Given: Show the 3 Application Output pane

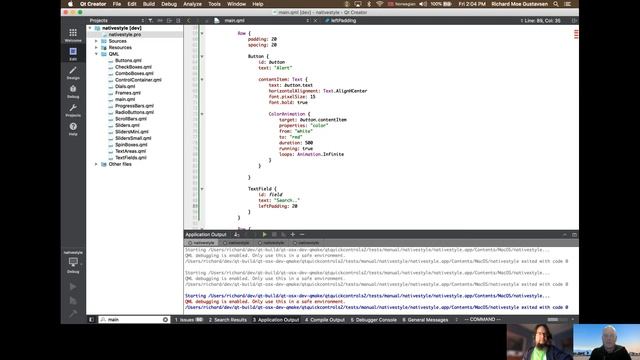Looking at the screenshot, I should 276,320.
